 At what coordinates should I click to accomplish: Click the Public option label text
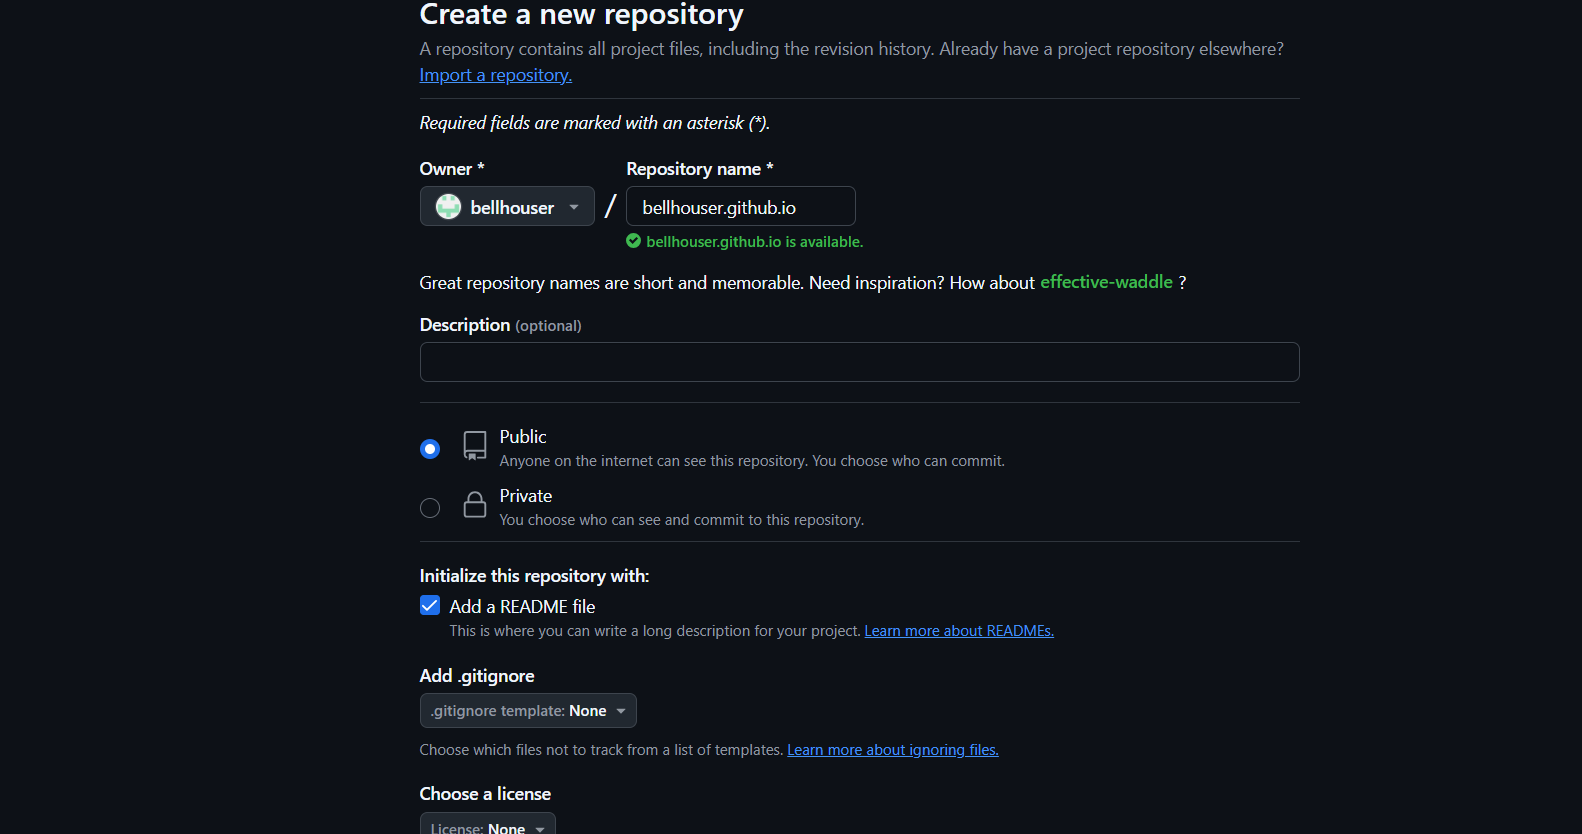[x=523, y=437]
